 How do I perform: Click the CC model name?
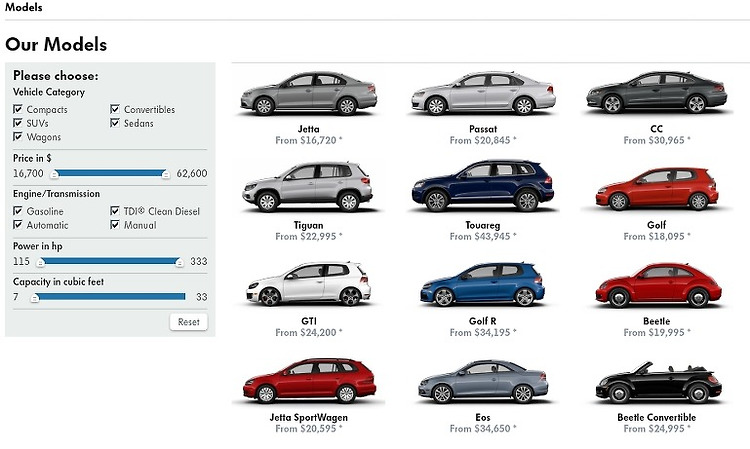pyautogui.click(x=657, y=129)
